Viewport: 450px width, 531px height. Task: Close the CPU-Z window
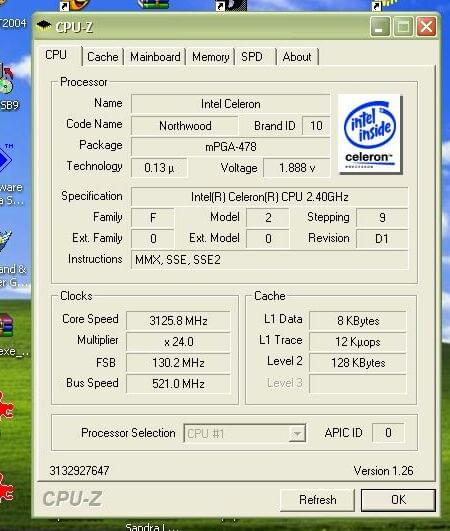point(426,26)
